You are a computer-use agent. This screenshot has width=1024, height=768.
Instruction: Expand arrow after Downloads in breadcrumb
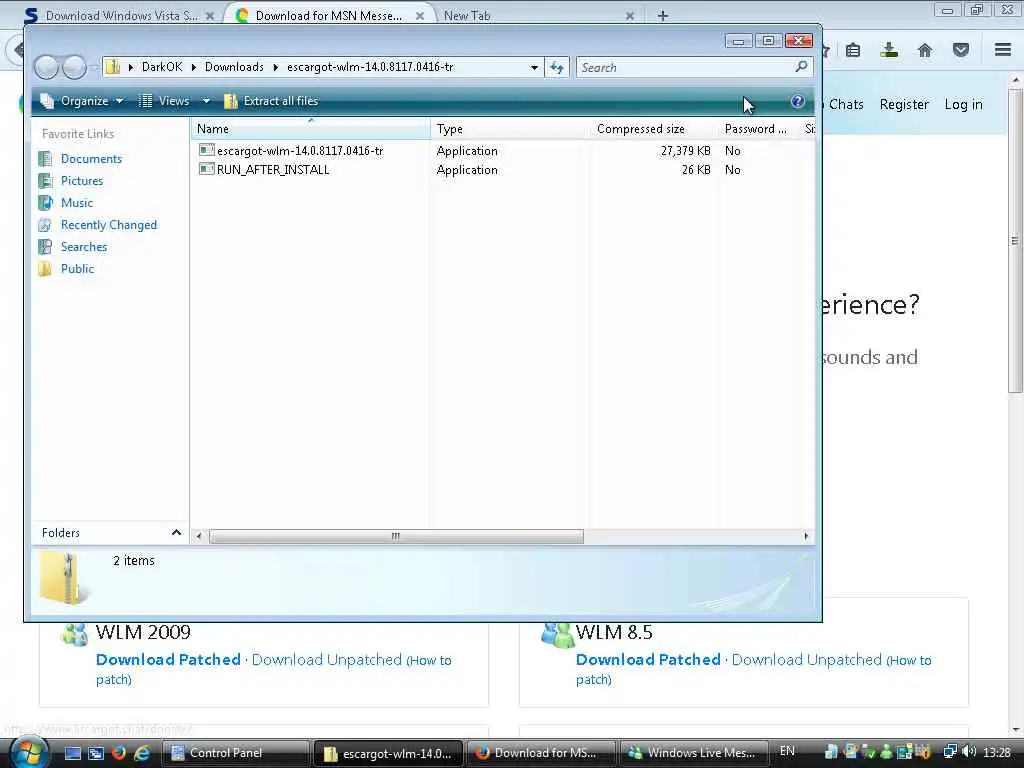(275, 67)
